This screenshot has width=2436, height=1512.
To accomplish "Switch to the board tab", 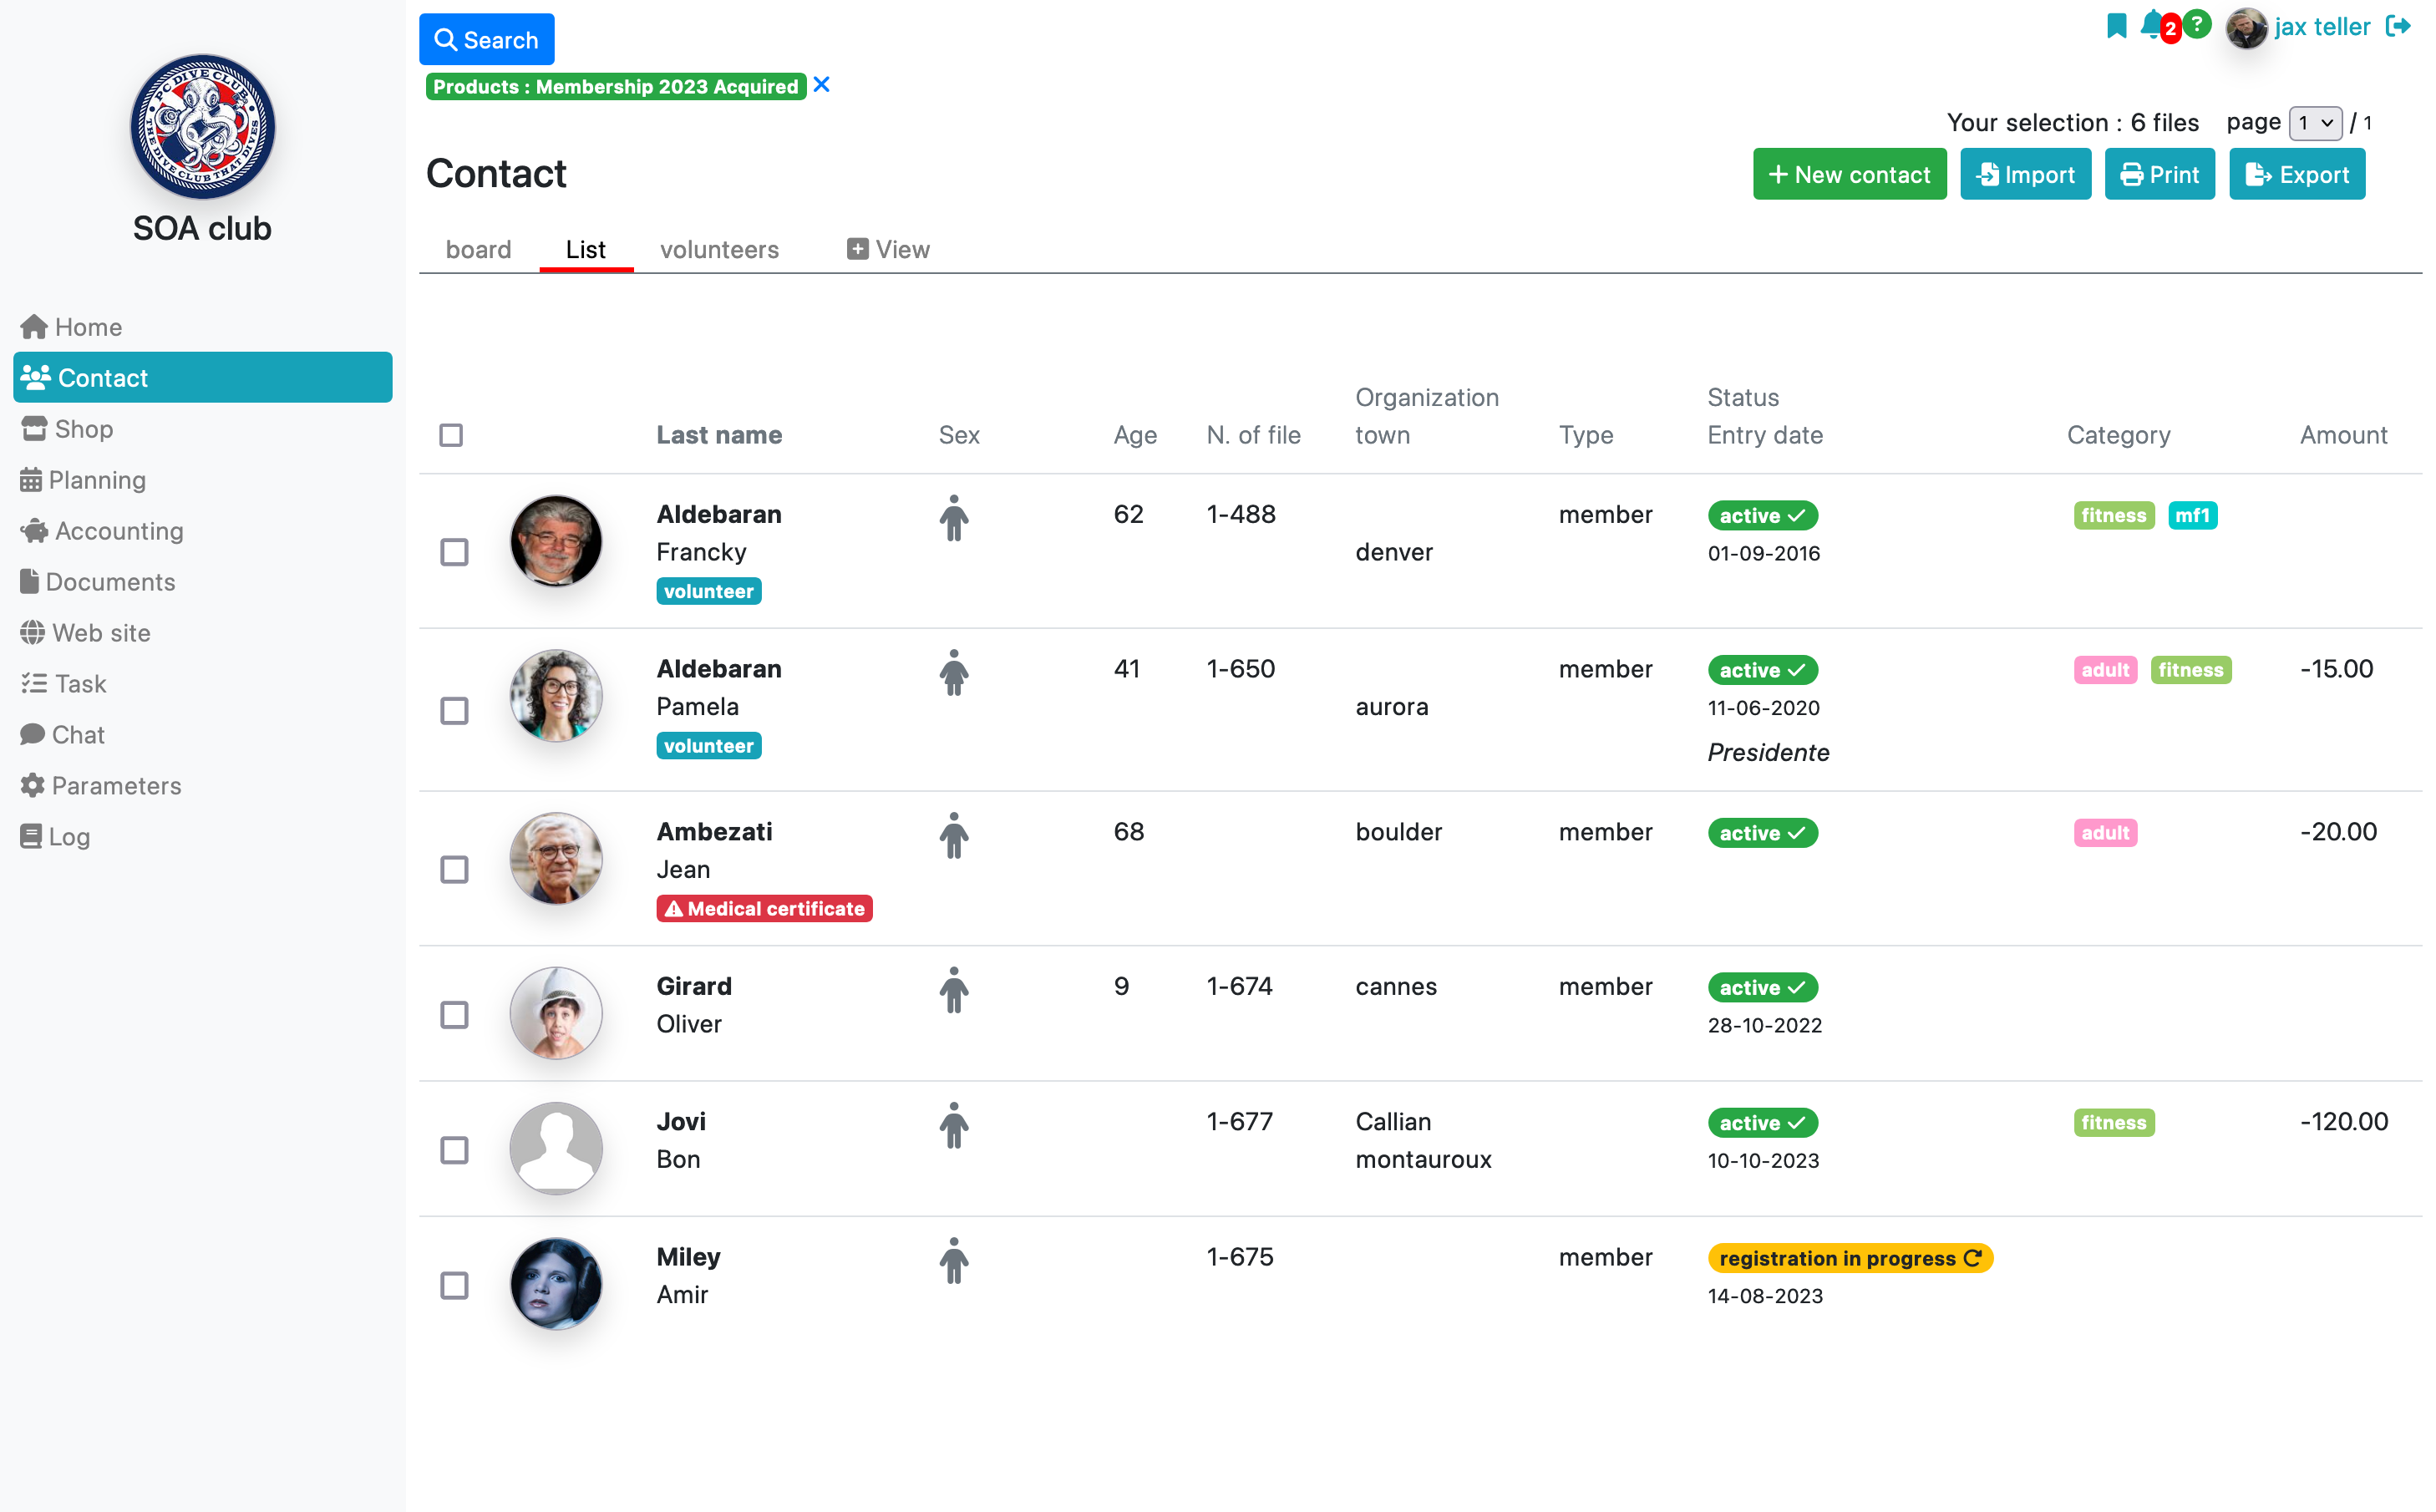I will [x=478, y=249].
